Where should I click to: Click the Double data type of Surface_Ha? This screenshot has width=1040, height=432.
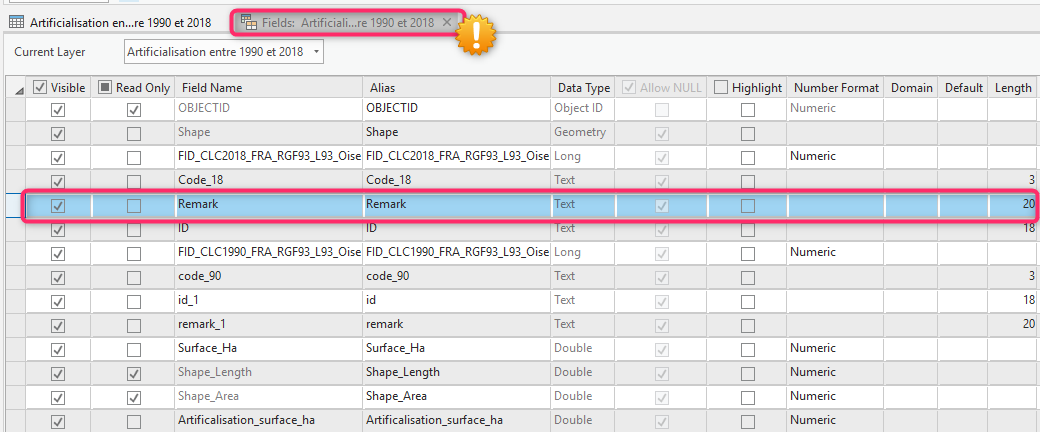tap(584, 348)
